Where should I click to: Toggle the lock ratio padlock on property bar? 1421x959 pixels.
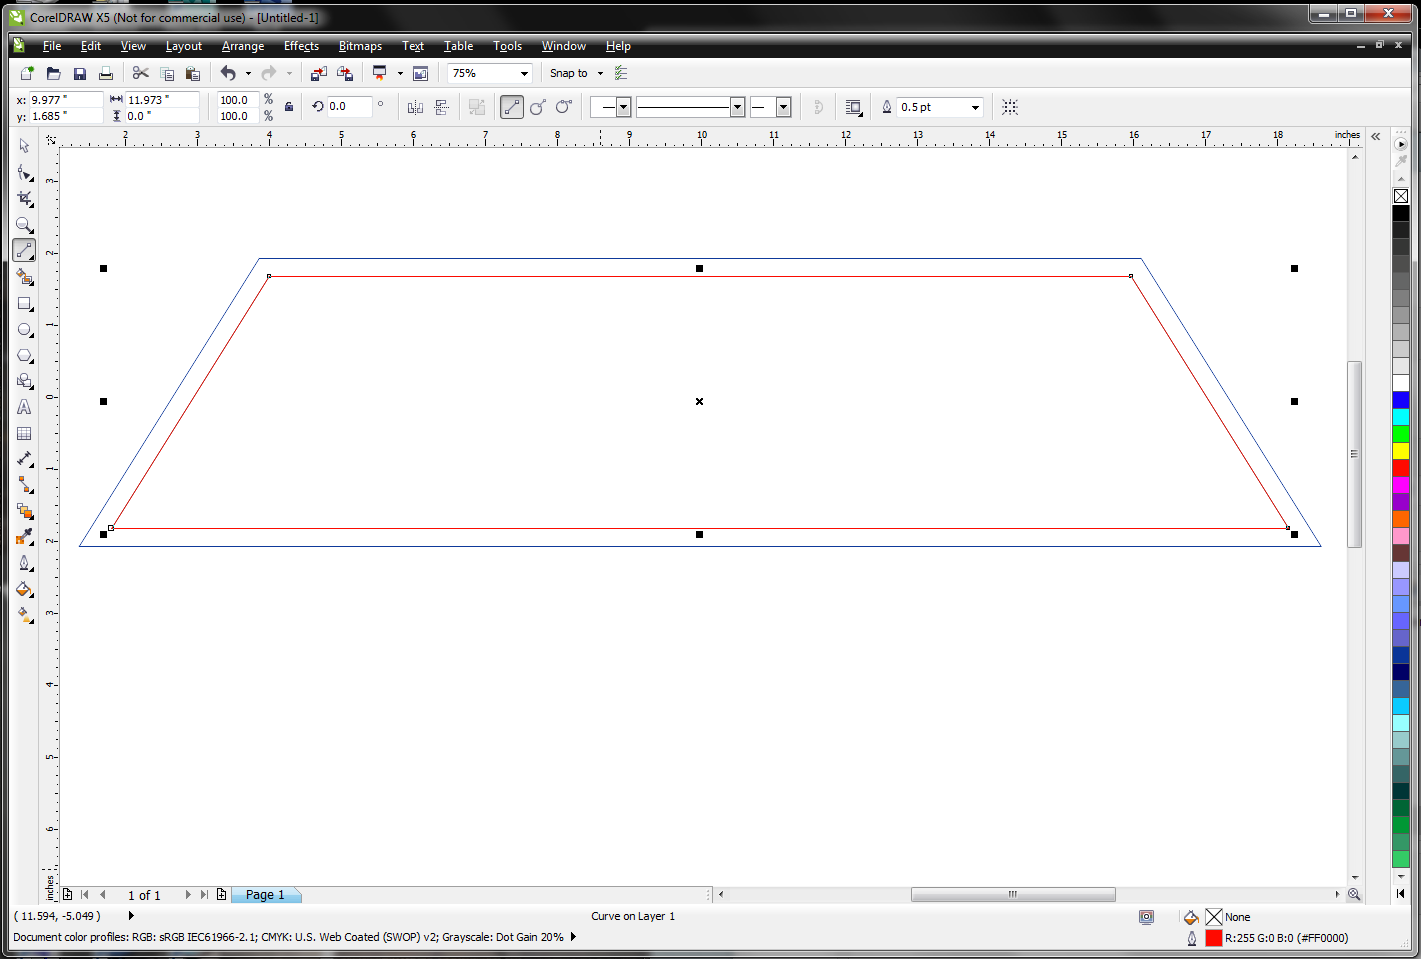coord(287,107)
